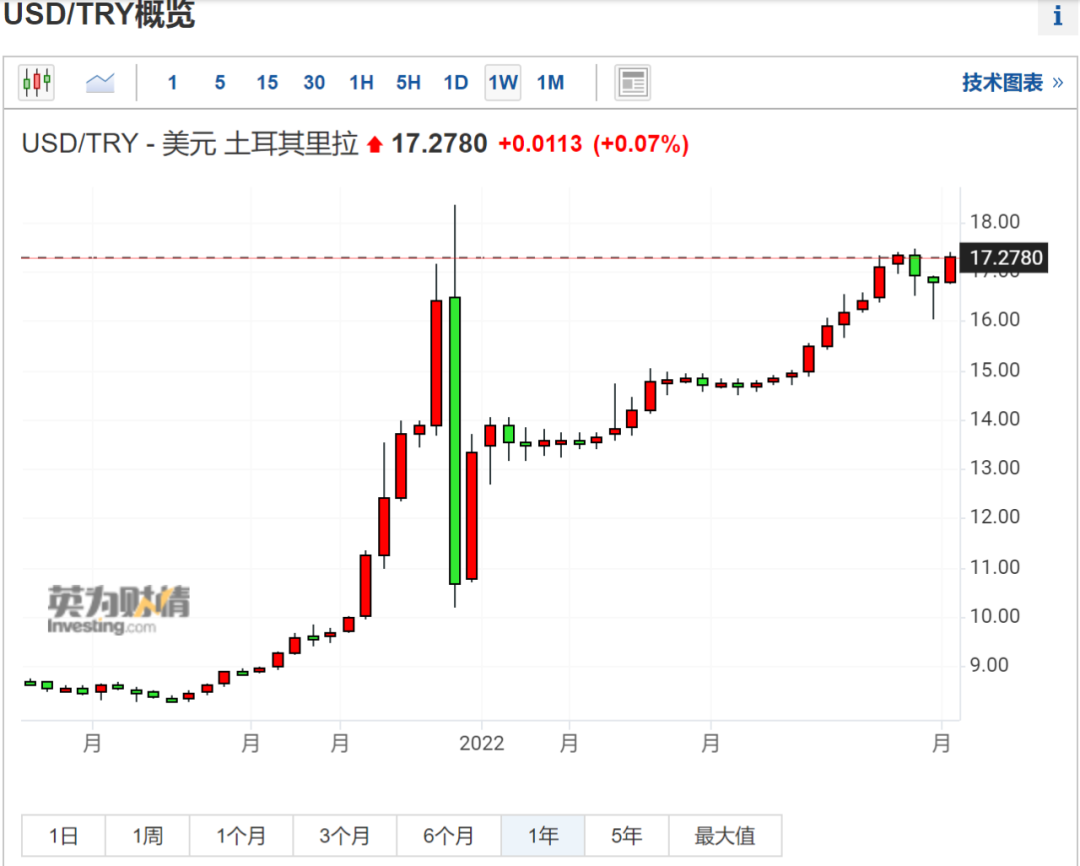The image size is (1080, 866).
Task: Choose the 1个月 time range
Action: (x=241, y=836)
